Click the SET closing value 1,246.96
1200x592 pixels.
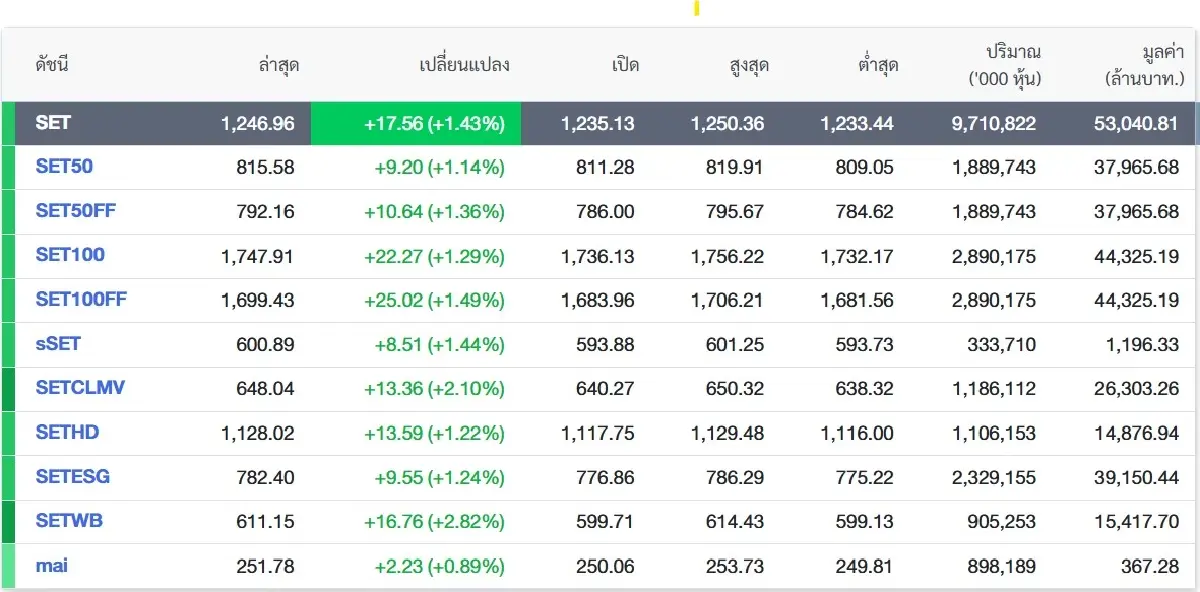257,124
